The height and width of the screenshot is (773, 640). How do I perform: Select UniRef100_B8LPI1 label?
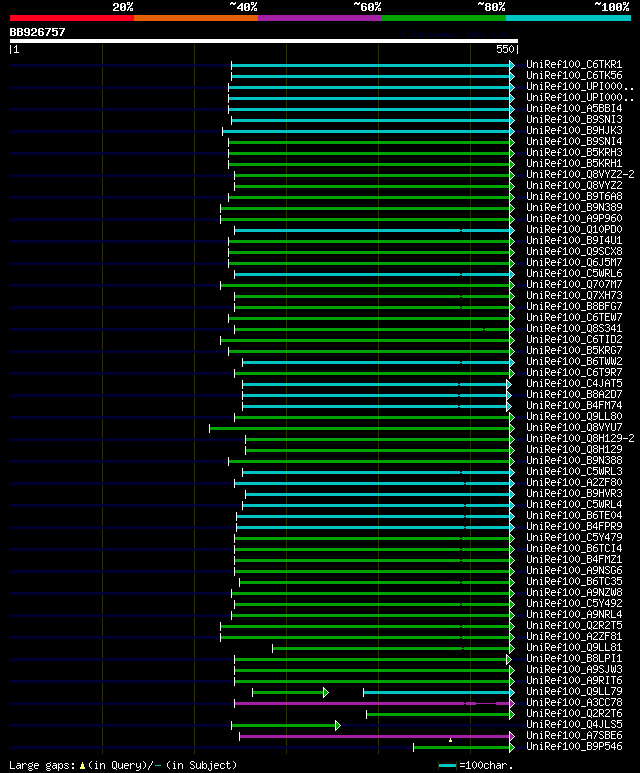574,659
